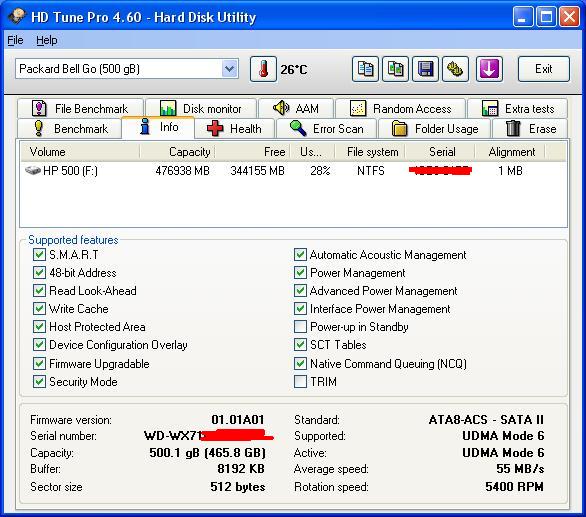Switch to the Health tab
586x517 pixels.
234,129
